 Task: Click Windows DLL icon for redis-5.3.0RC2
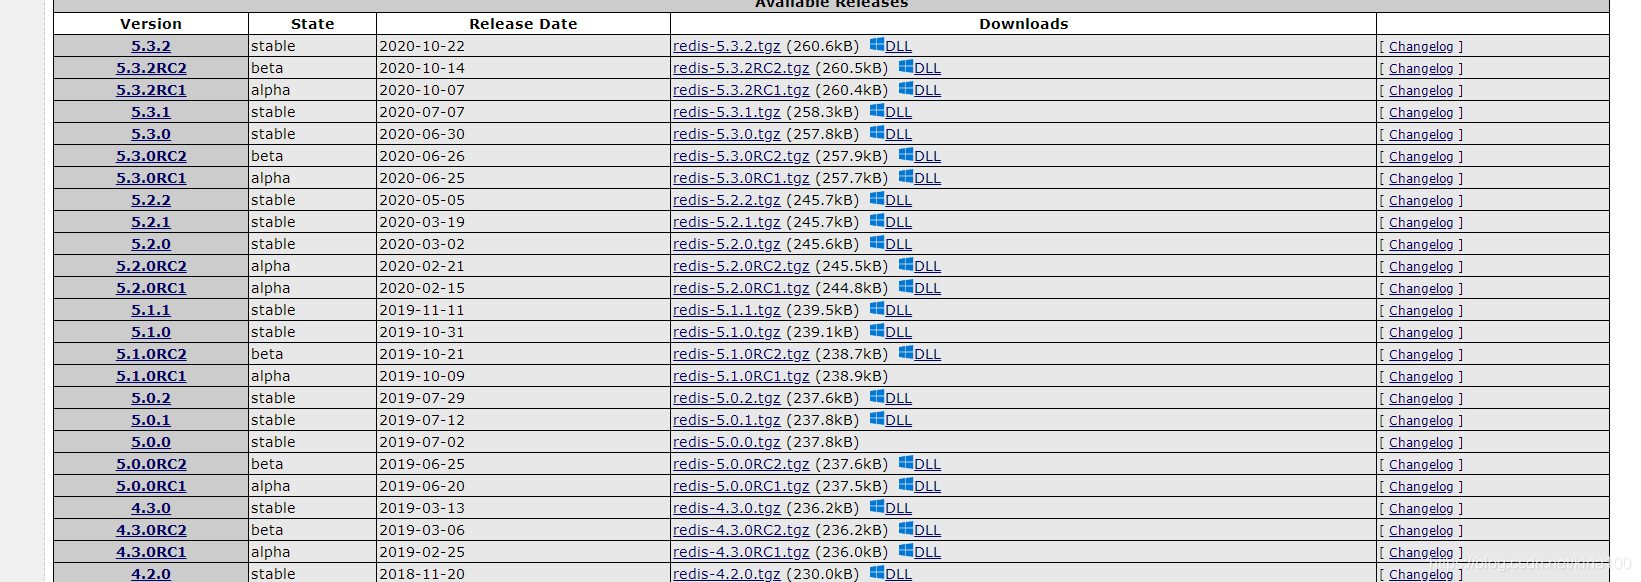pos(906,155)
